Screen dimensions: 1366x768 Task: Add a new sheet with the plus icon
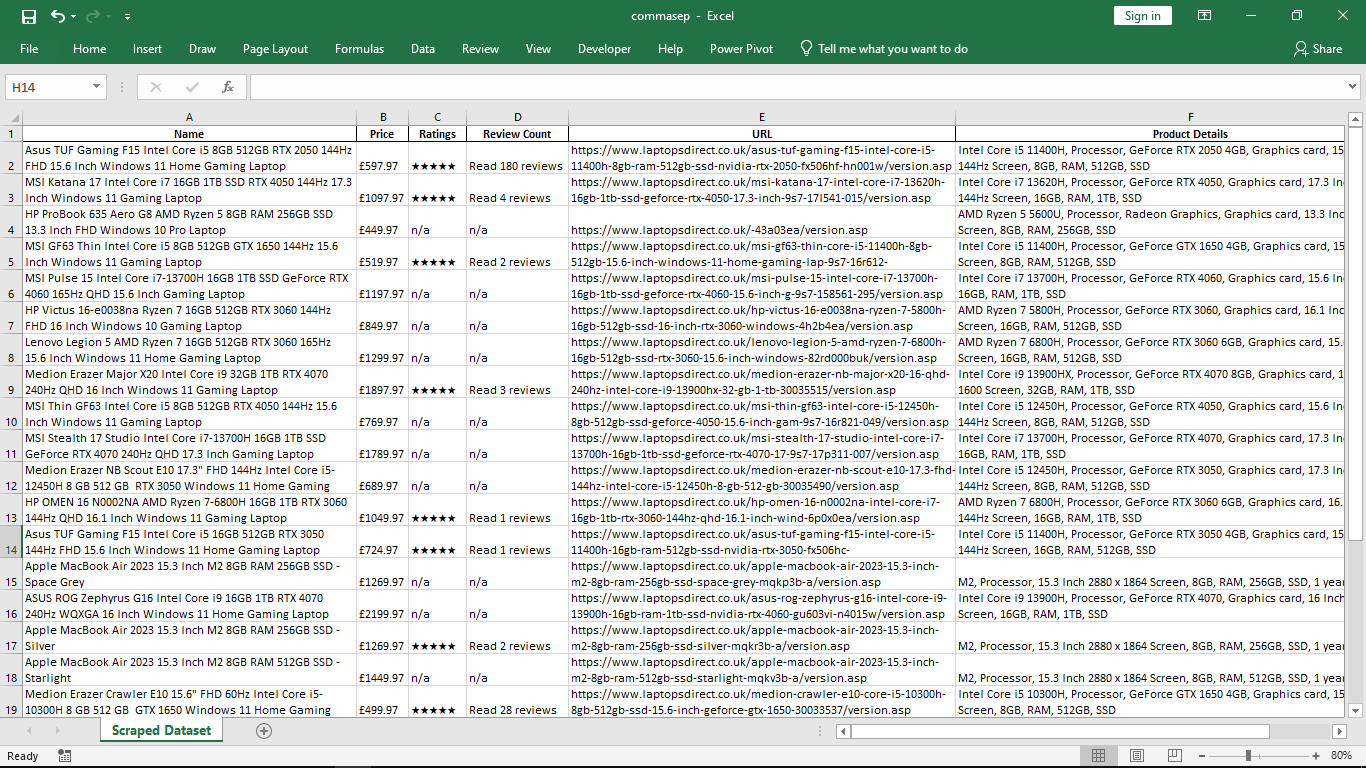(264, 731)
